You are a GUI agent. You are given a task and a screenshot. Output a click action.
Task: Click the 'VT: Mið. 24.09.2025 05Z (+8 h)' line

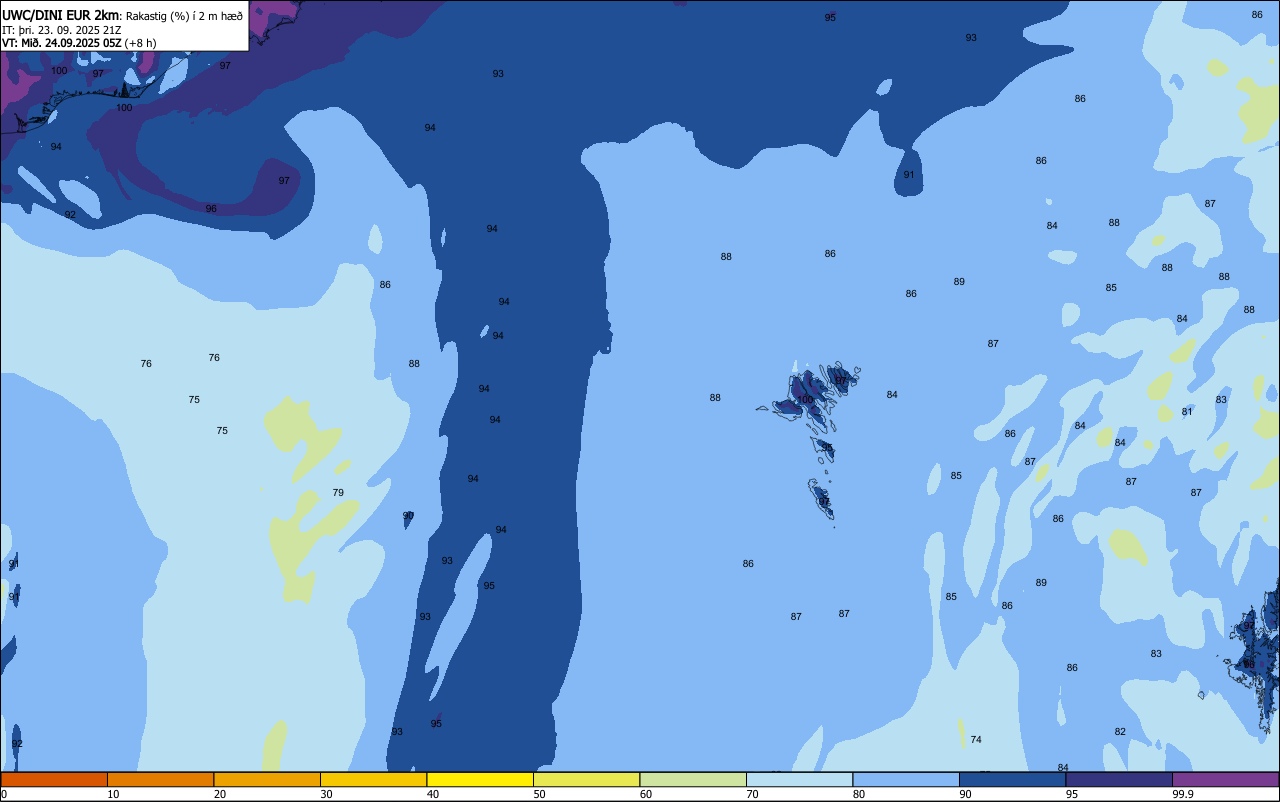80,43
